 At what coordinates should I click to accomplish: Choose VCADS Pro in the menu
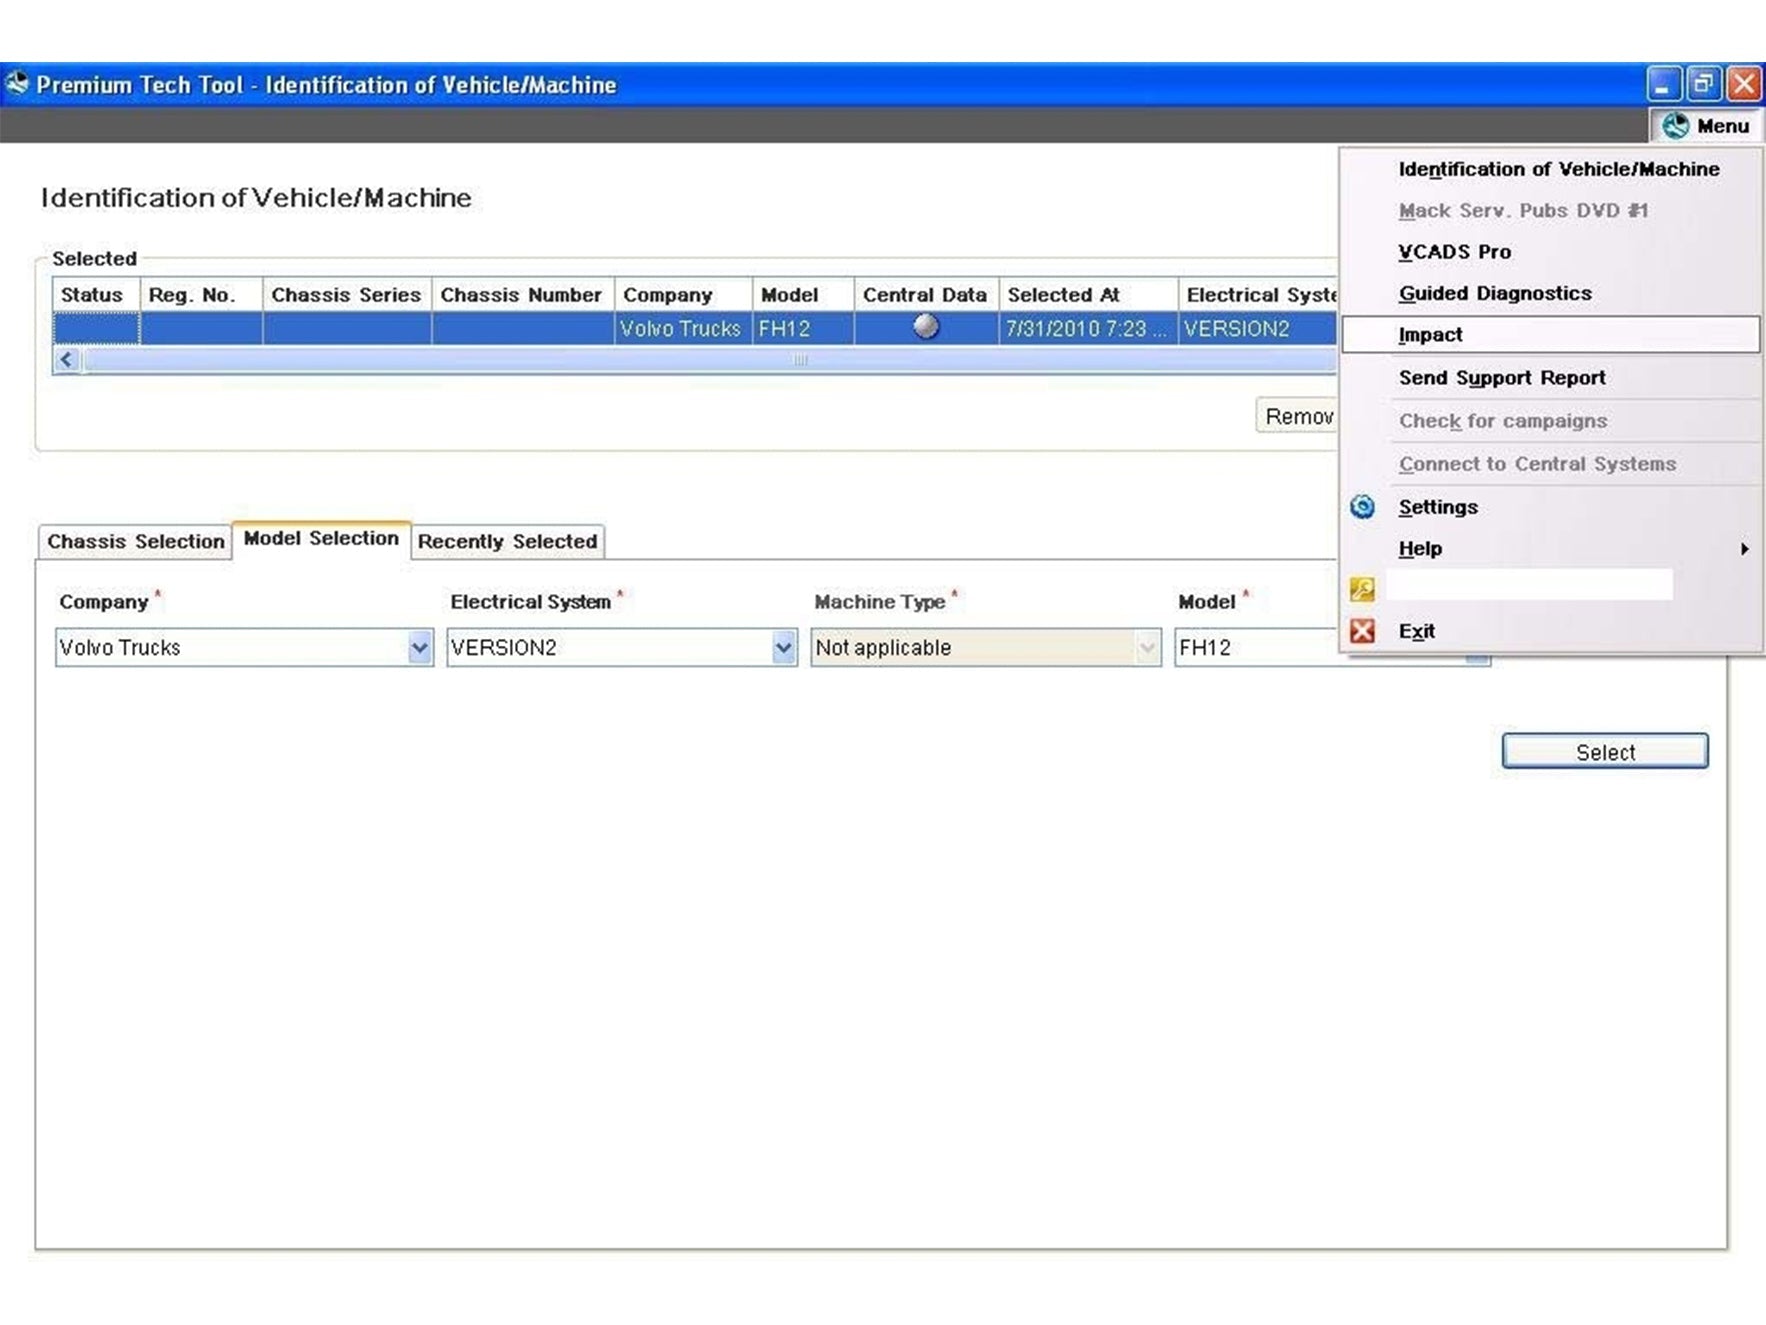(x=1454, y=252)
